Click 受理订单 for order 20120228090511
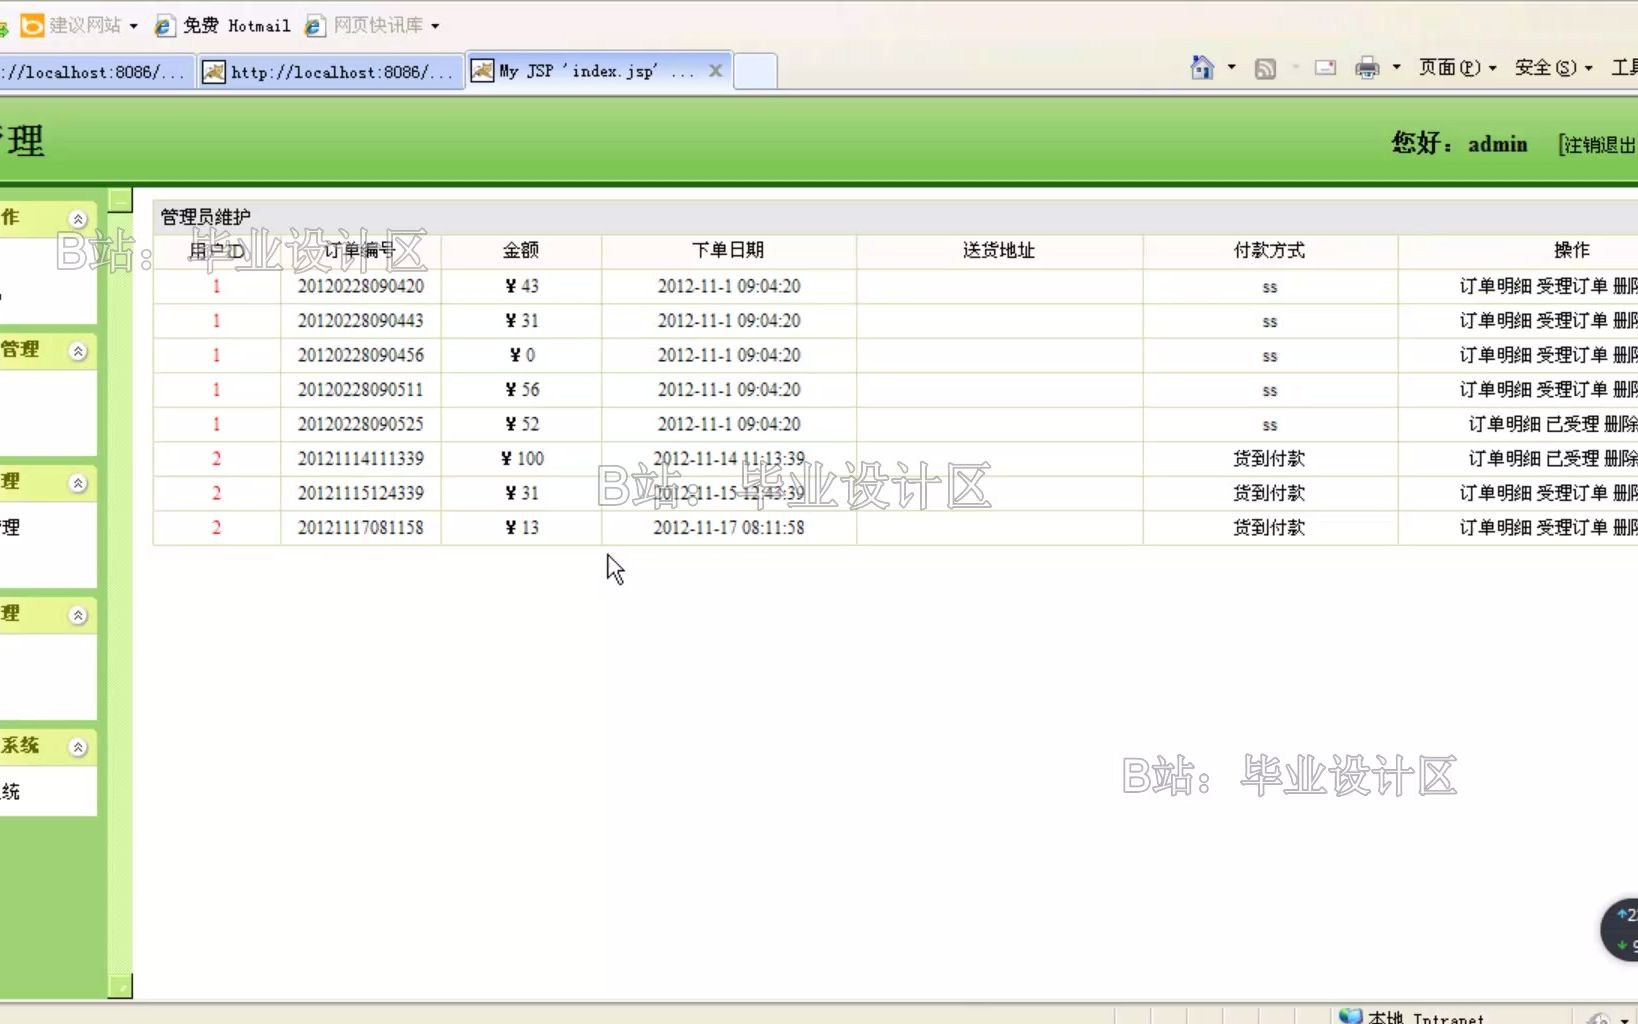Screen dimensions: 1638x1024 [x=1571, y=390]
